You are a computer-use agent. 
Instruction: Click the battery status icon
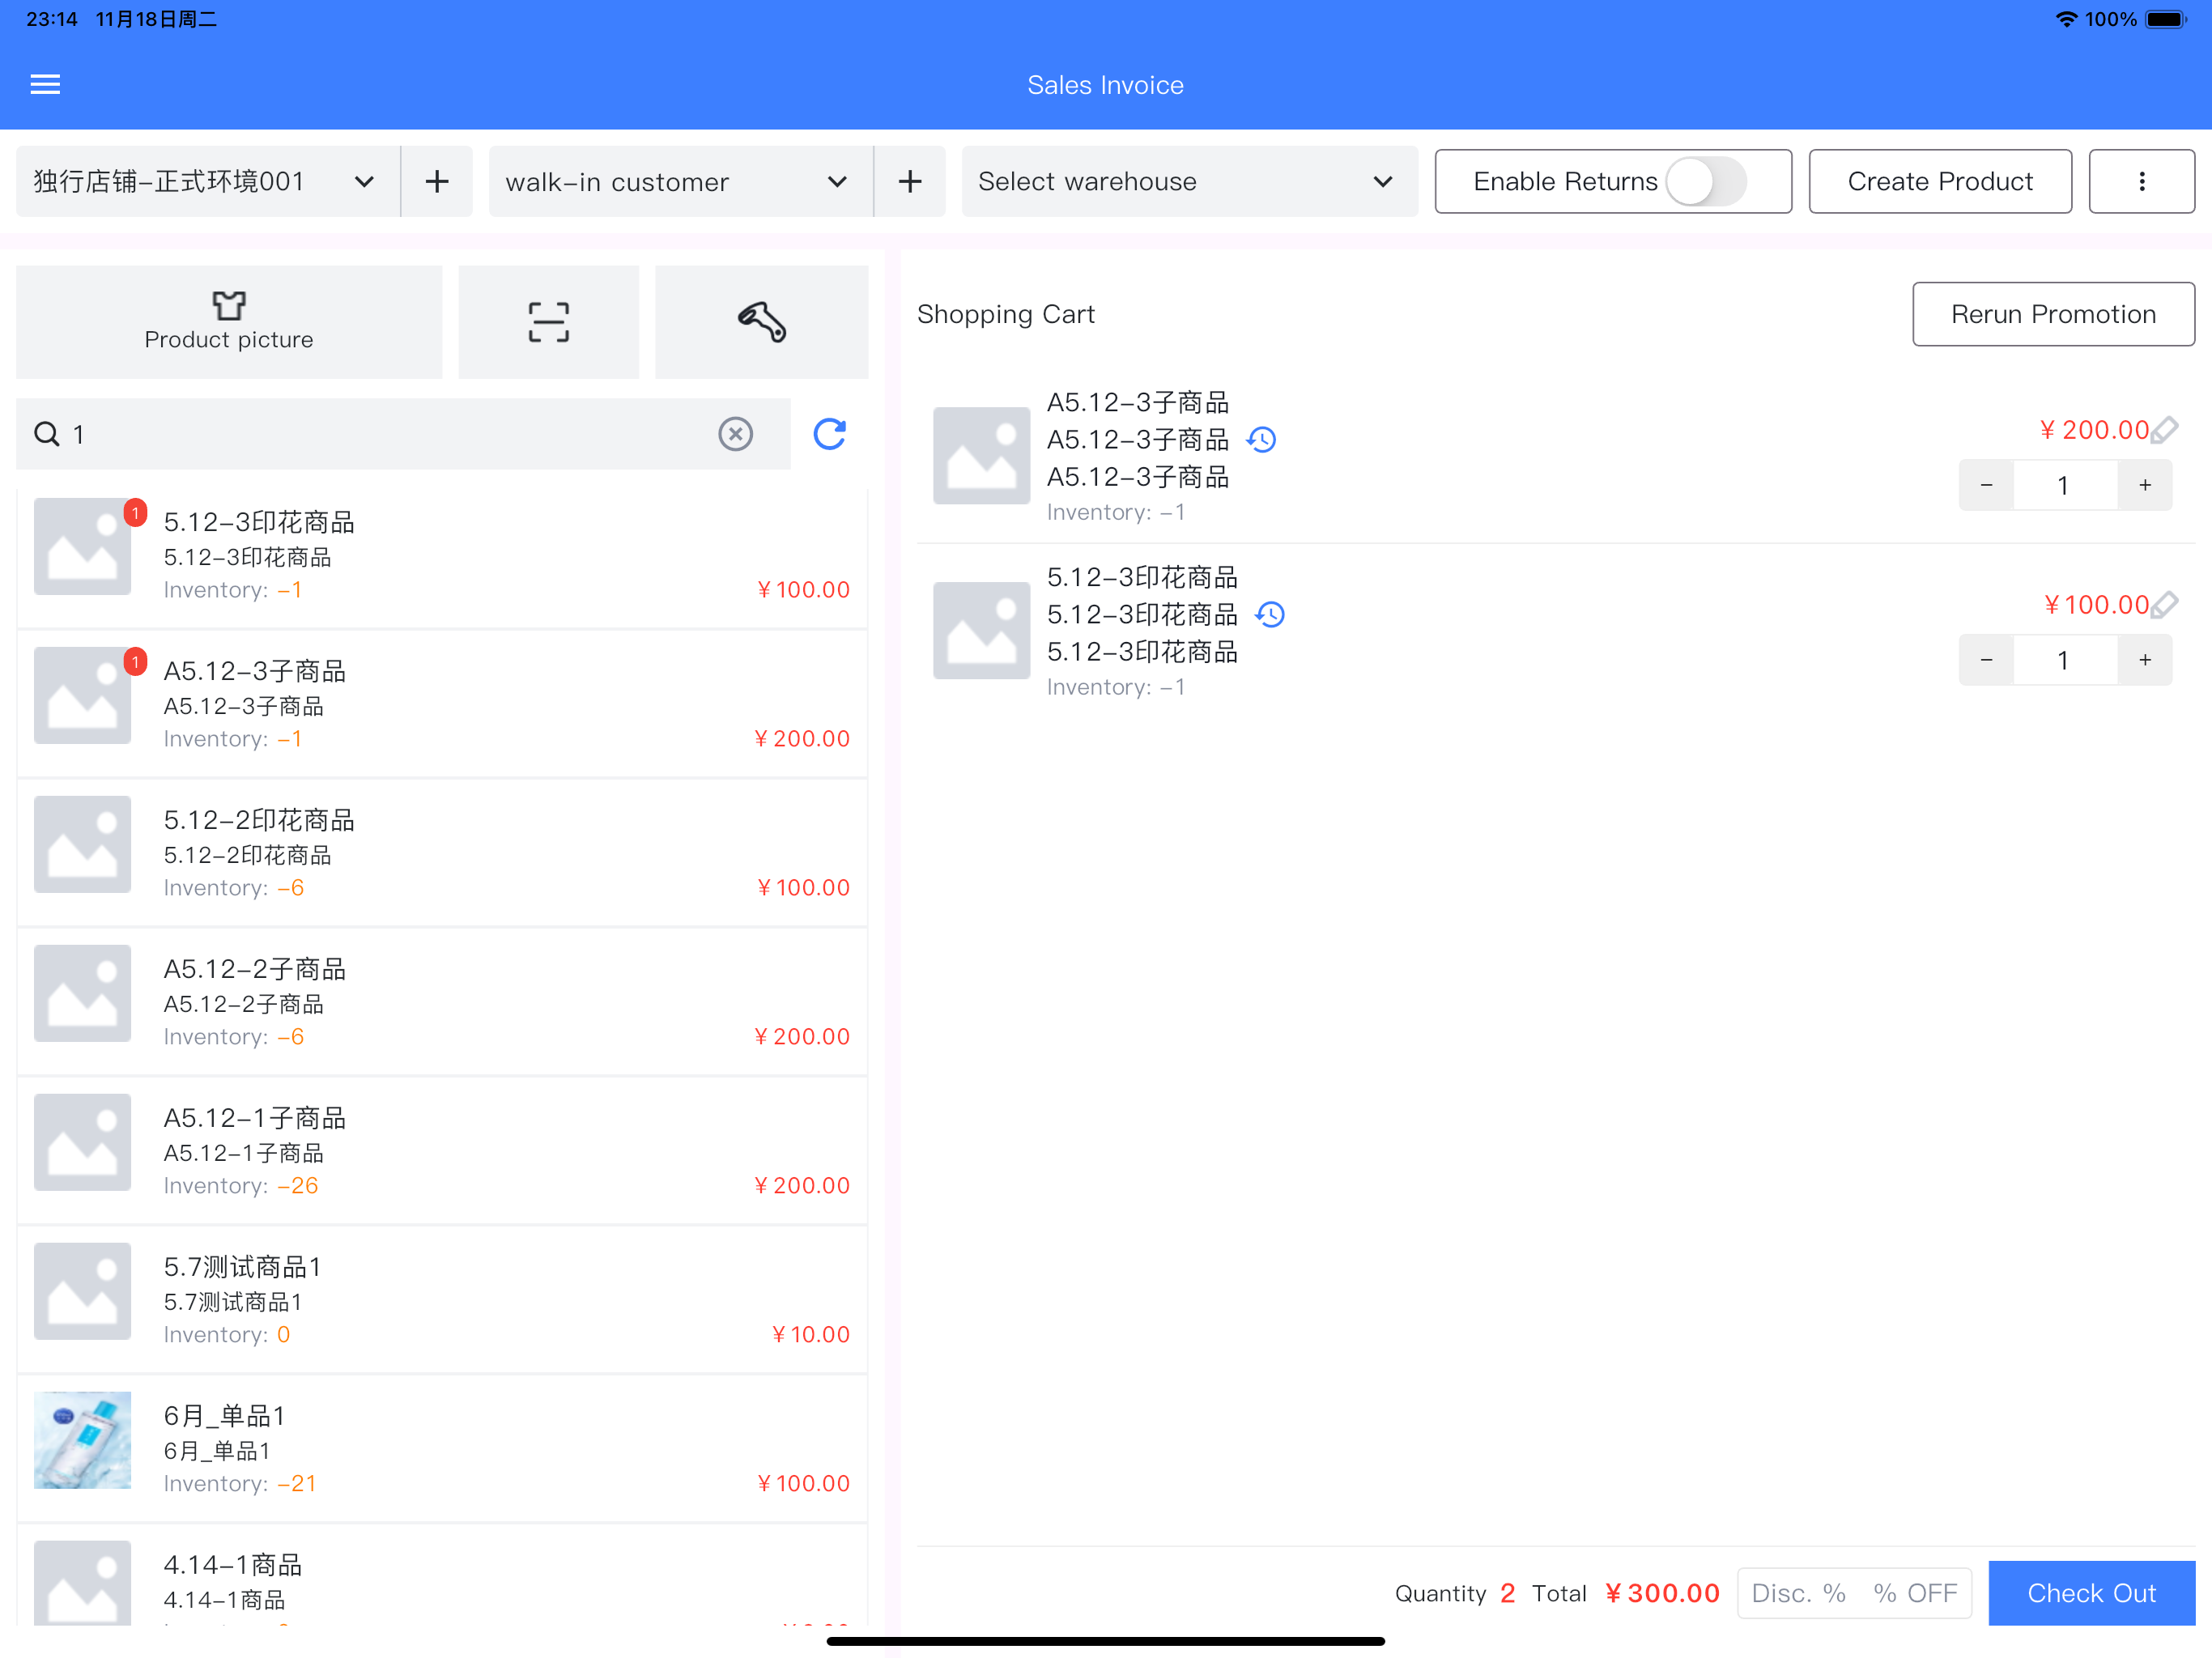[2166, 19]
